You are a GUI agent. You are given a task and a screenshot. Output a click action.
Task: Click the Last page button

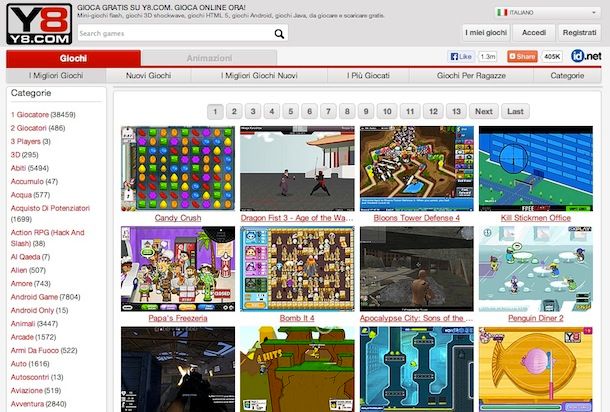pyautogui.click(x=515, y=112)
